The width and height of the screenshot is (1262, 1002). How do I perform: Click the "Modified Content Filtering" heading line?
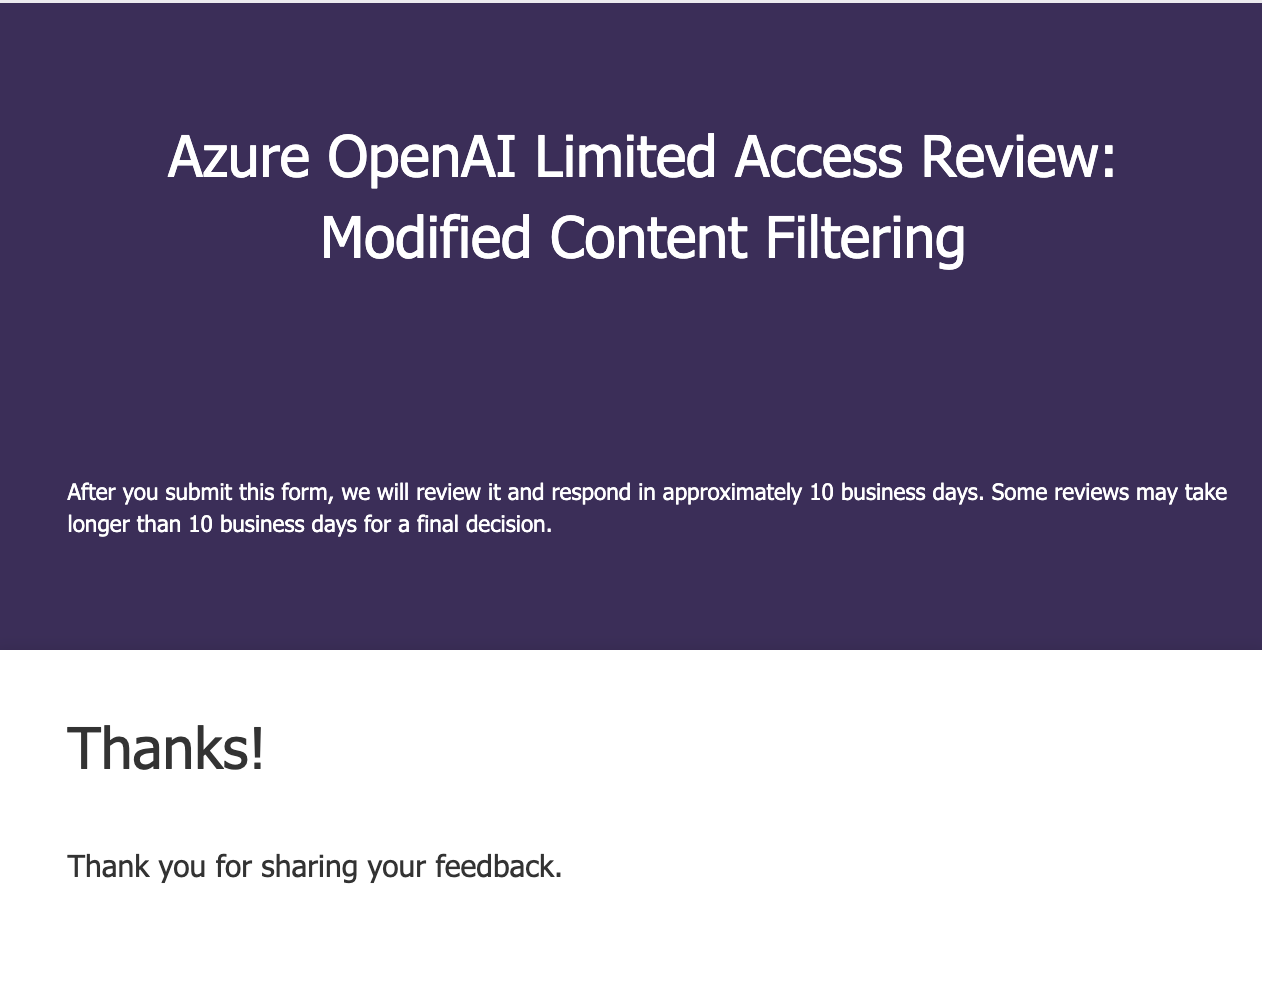click(x=642, y=238)
